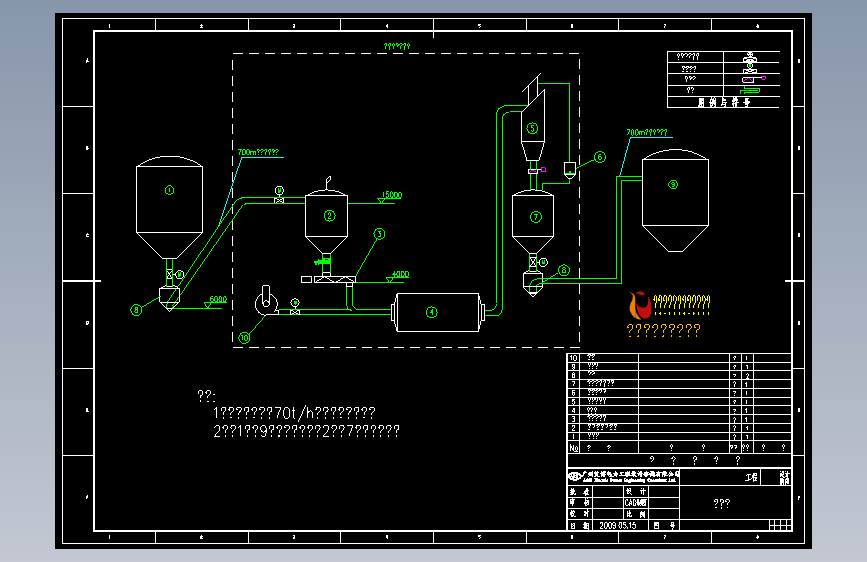Click the elevation marker labeled 15000
This screenshot has width=867, height=562.
389,197
